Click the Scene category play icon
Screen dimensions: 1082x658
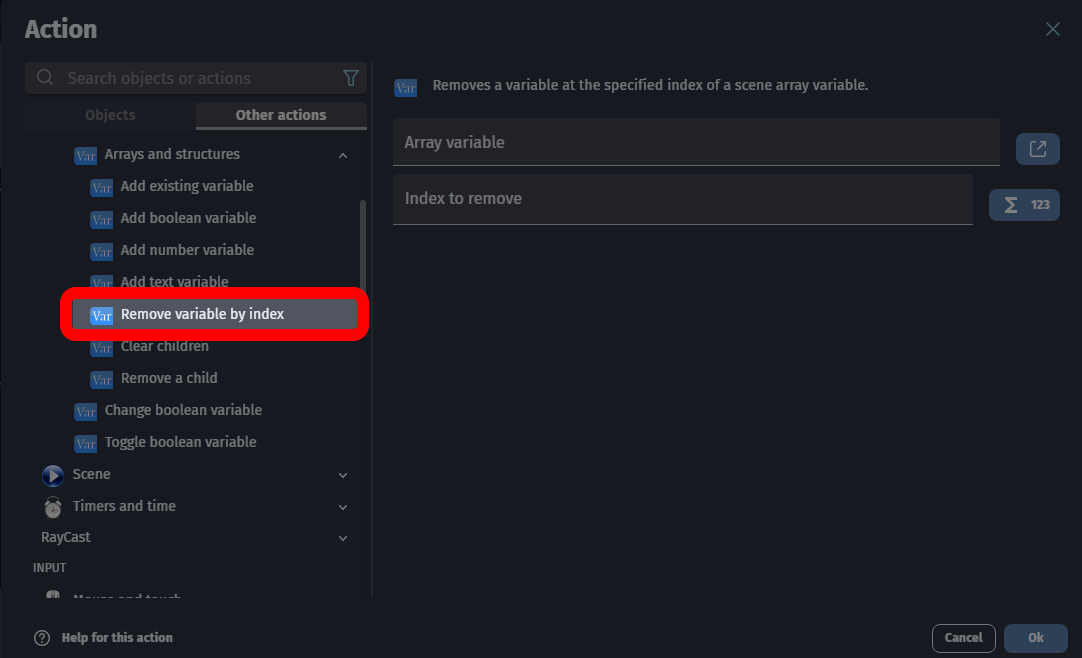(x=52, y=474)
